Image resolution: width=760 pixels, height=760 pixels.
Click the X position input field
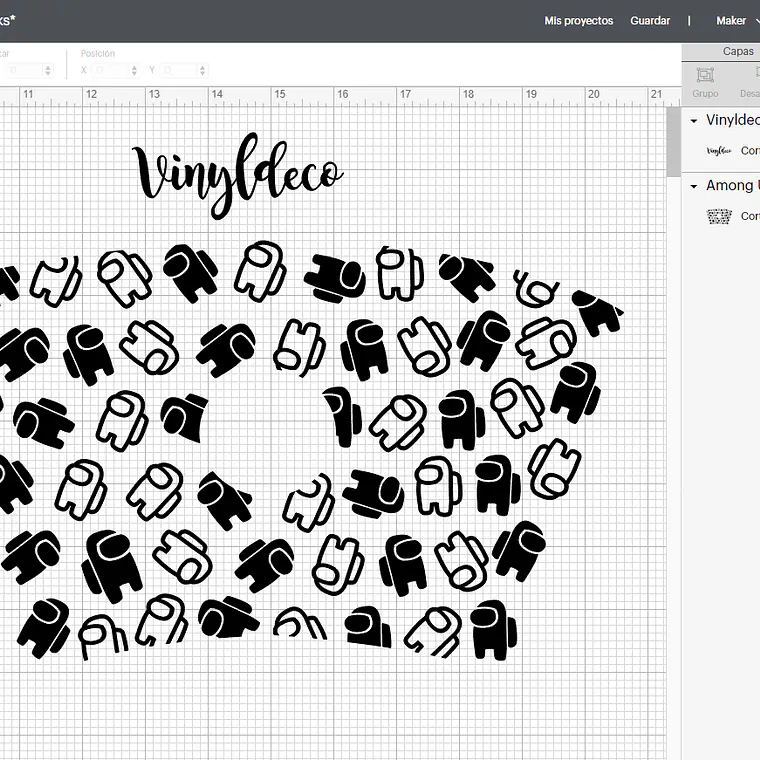coord(111,70)
